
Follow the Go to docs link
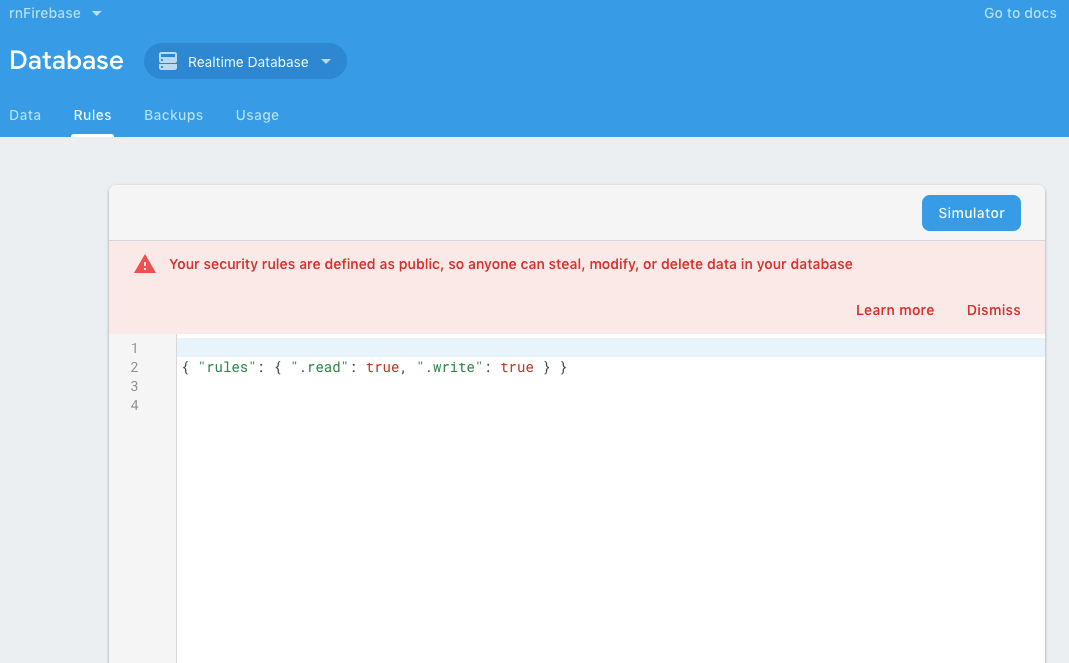pyautogui.click(x=1020, y=13)
